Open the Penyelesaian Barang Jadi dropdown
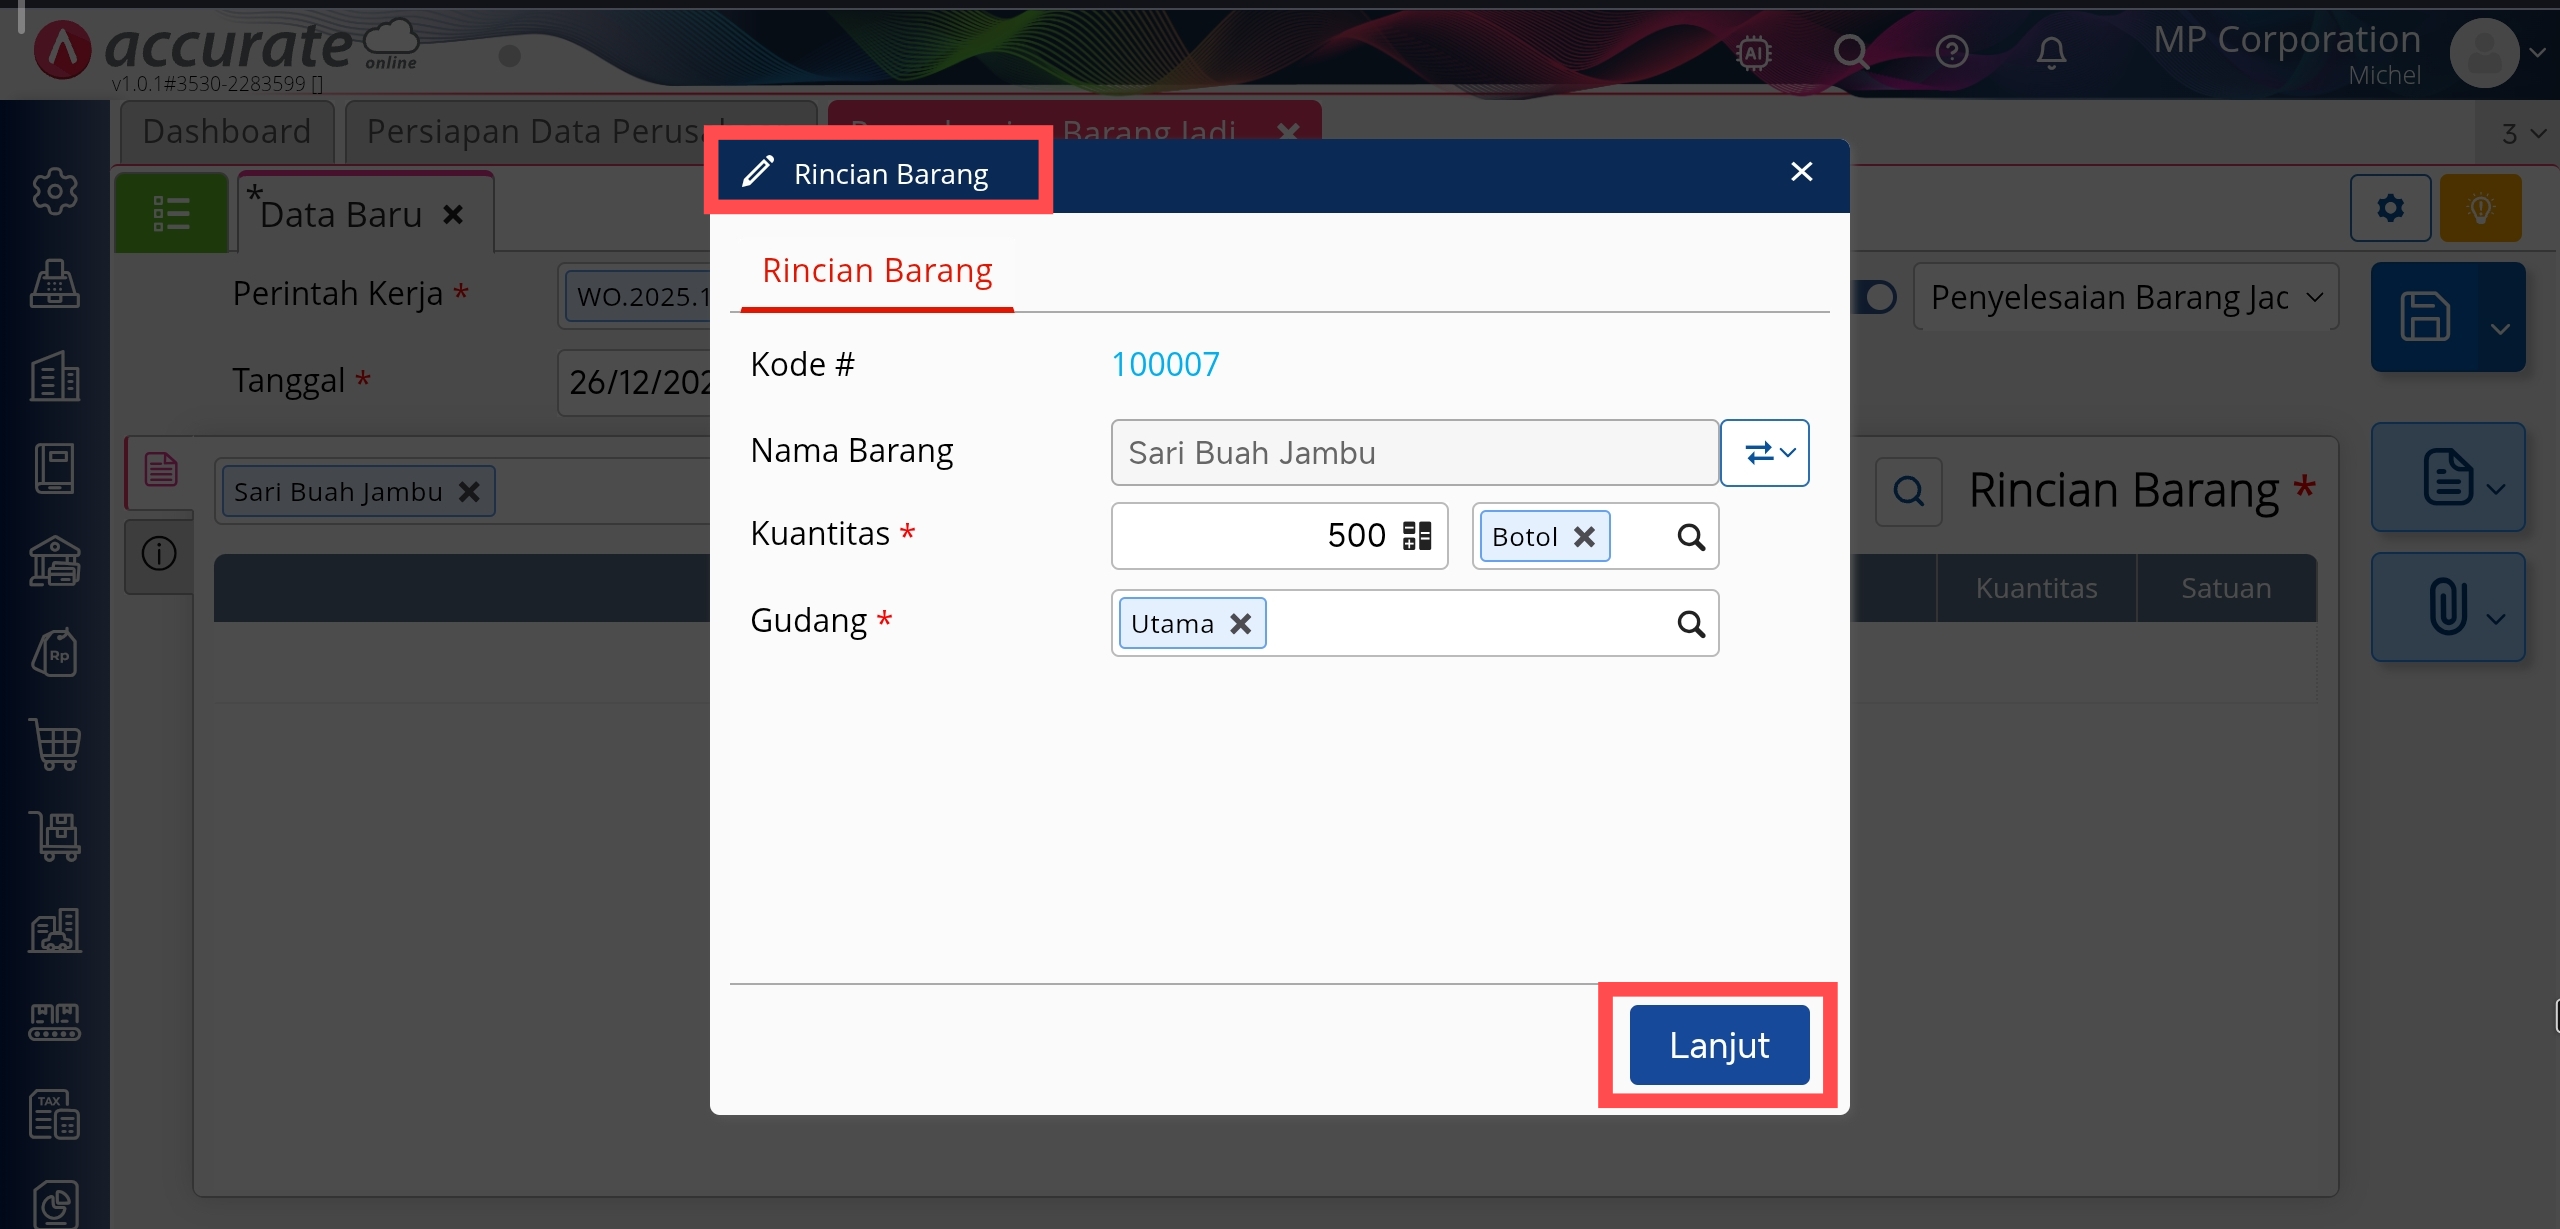Screen dimensions: 2560x1229 click(x=2125, y=297)
